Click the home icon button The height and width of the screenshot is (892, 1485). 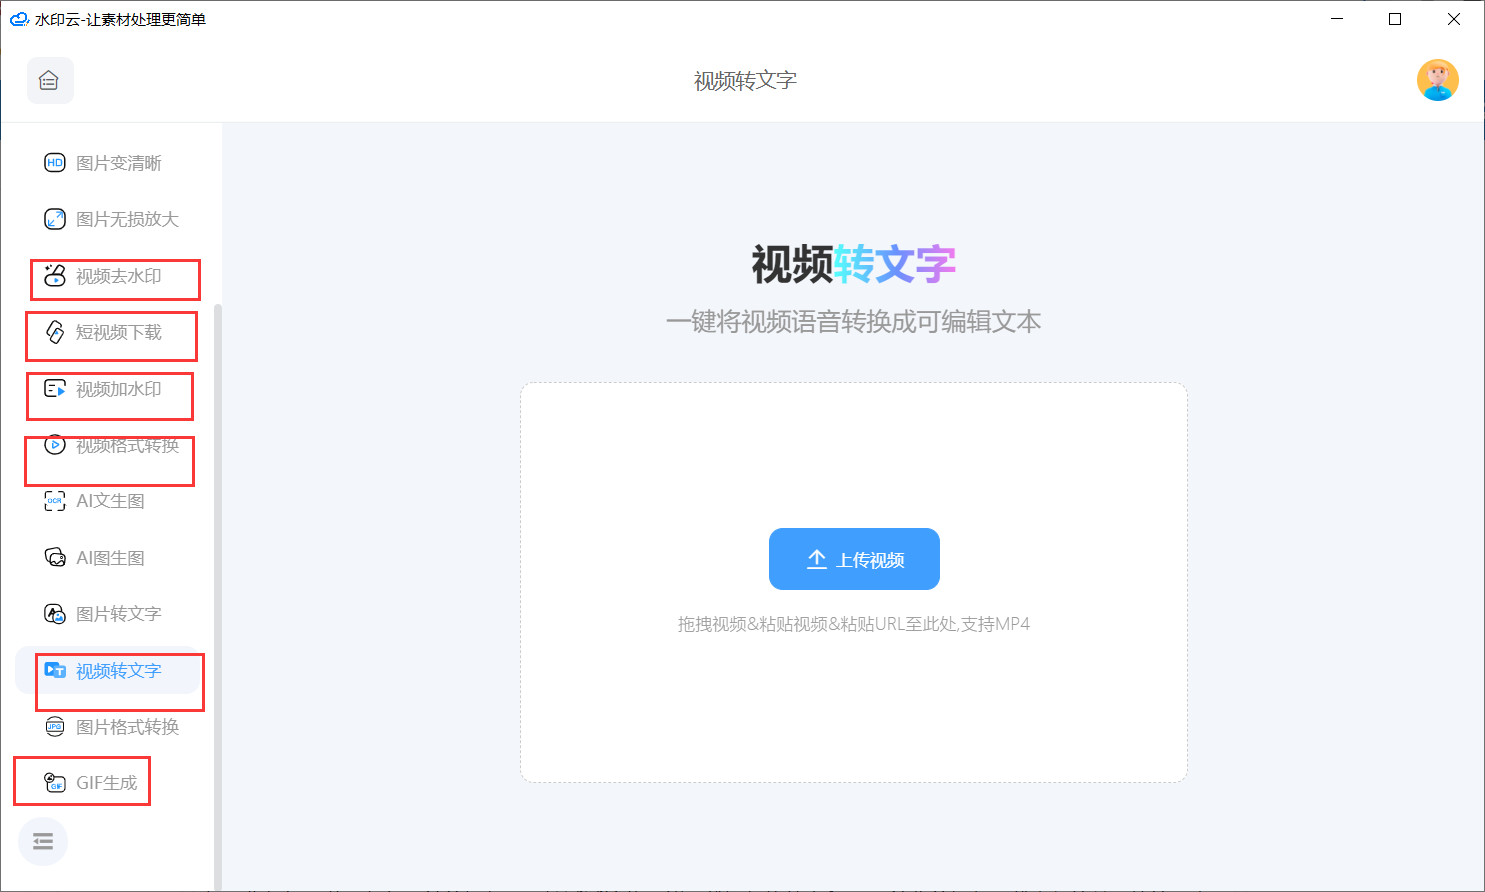49,81
